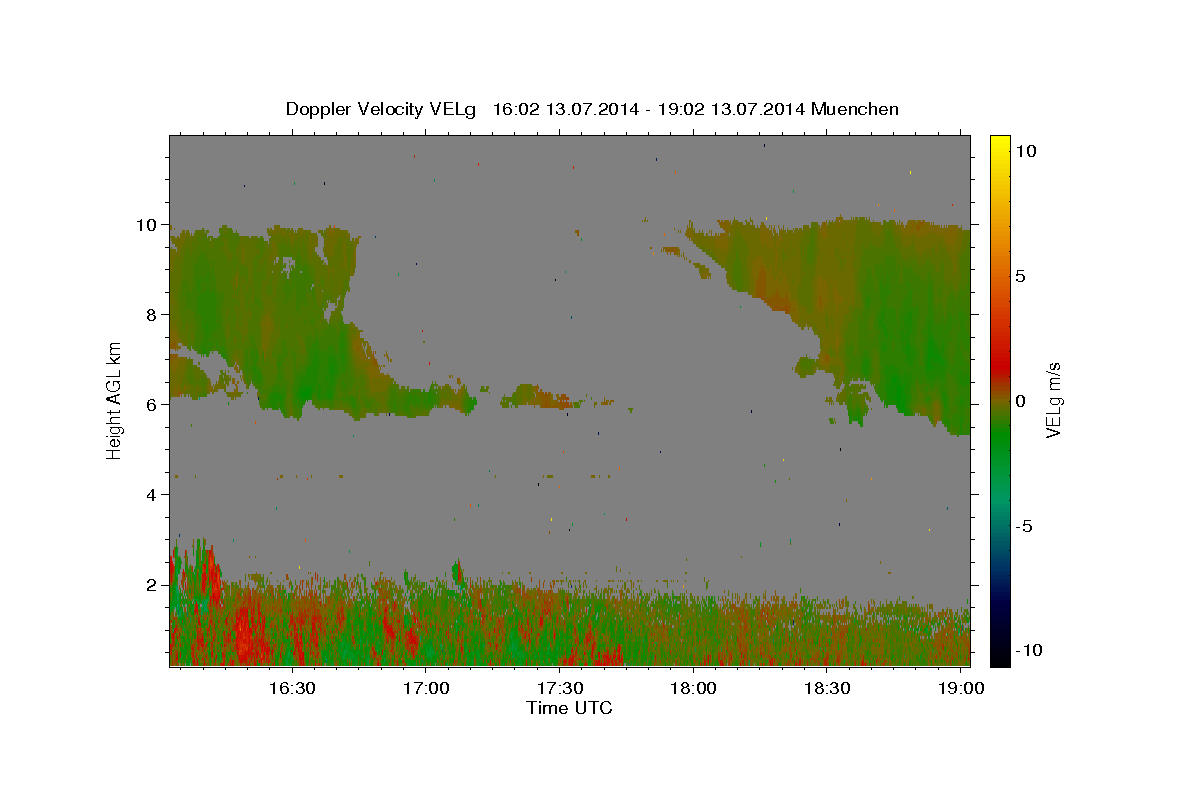Select the 18:30 time tick label
The image size is (1200, 800).
click(827, 689)
